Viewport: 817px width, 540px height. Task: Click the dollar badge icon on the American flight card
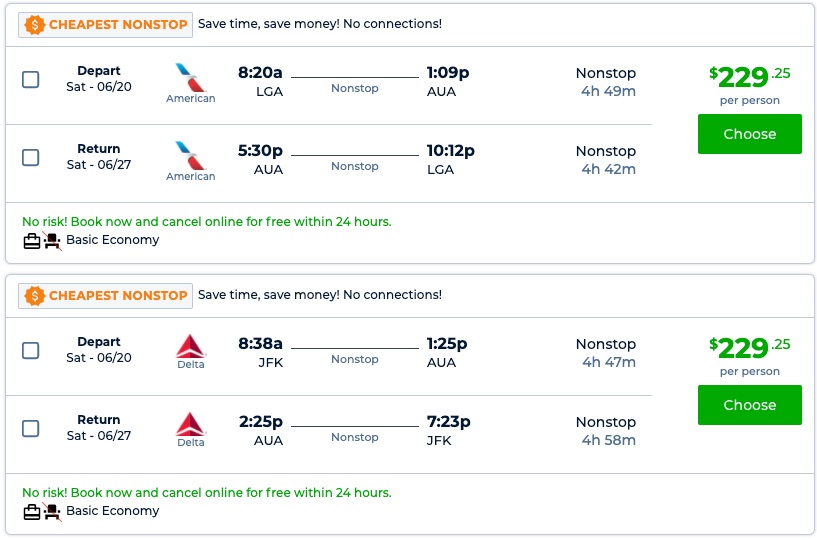[x=35, y=24]
